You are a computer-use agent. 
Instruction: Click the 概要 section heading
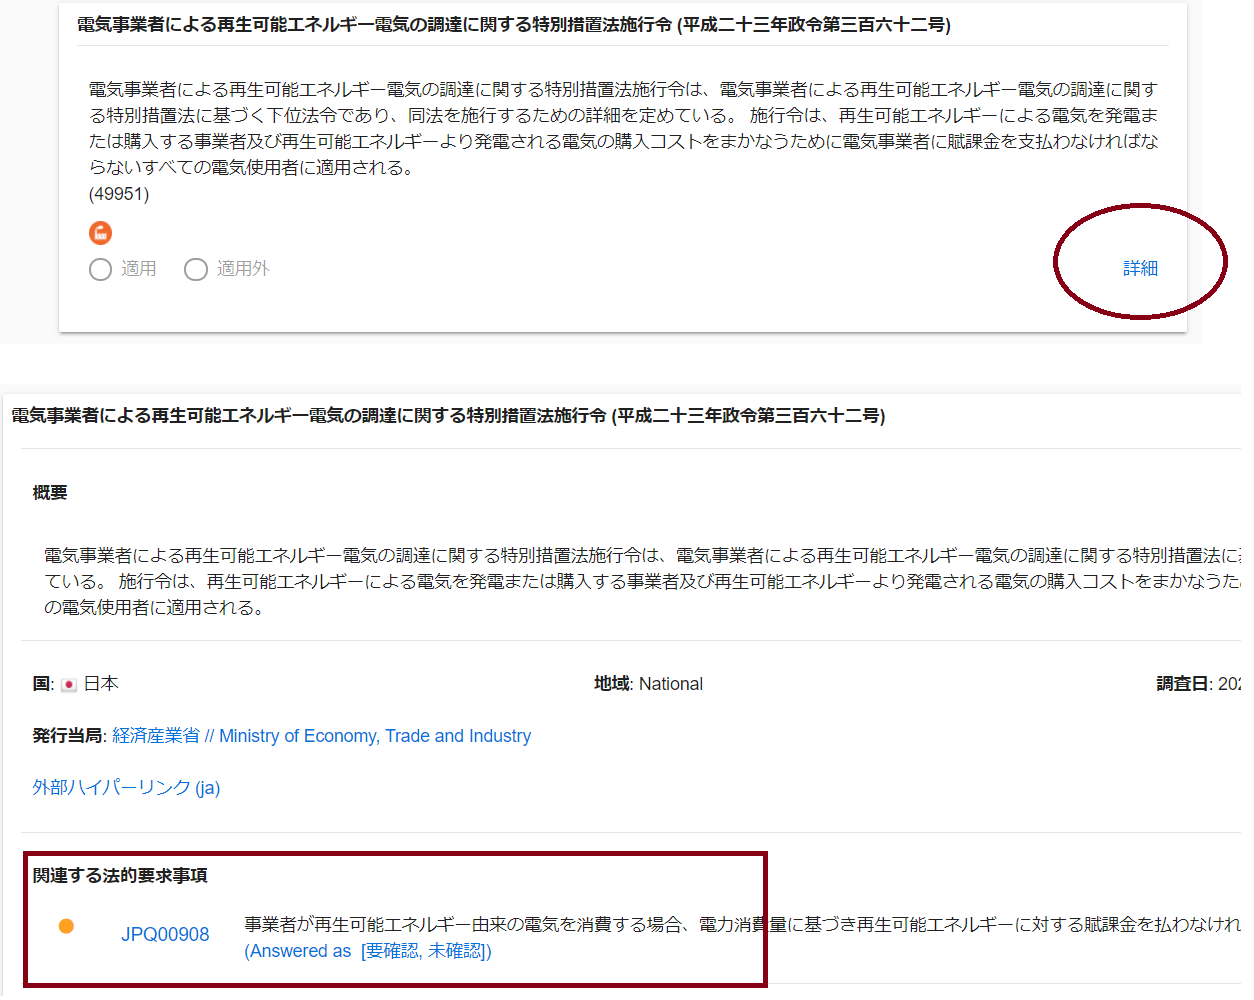tap(50, 492)
